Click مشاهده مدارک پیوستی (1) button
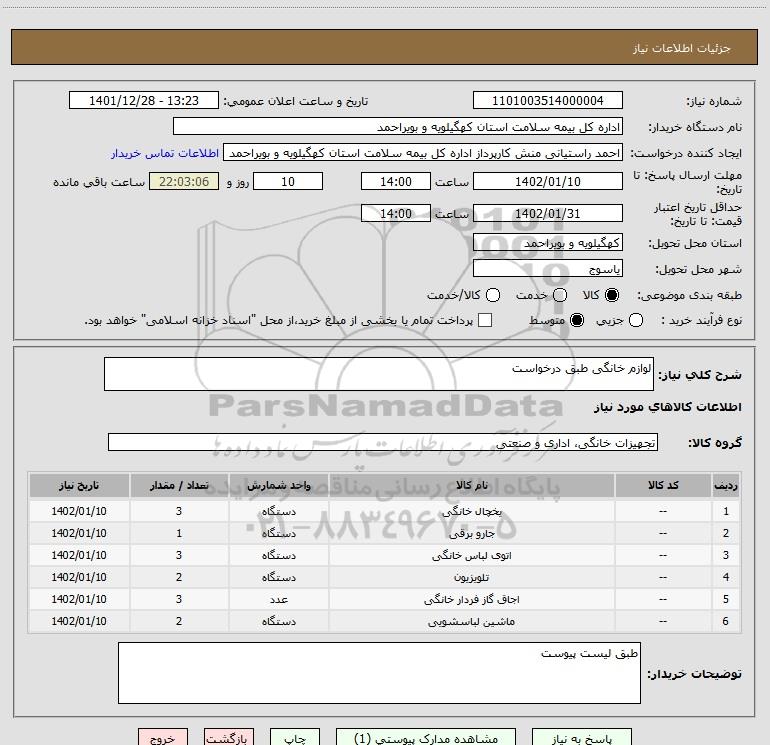The width and height of the screenshot is (770, 745). click(426, 738)
